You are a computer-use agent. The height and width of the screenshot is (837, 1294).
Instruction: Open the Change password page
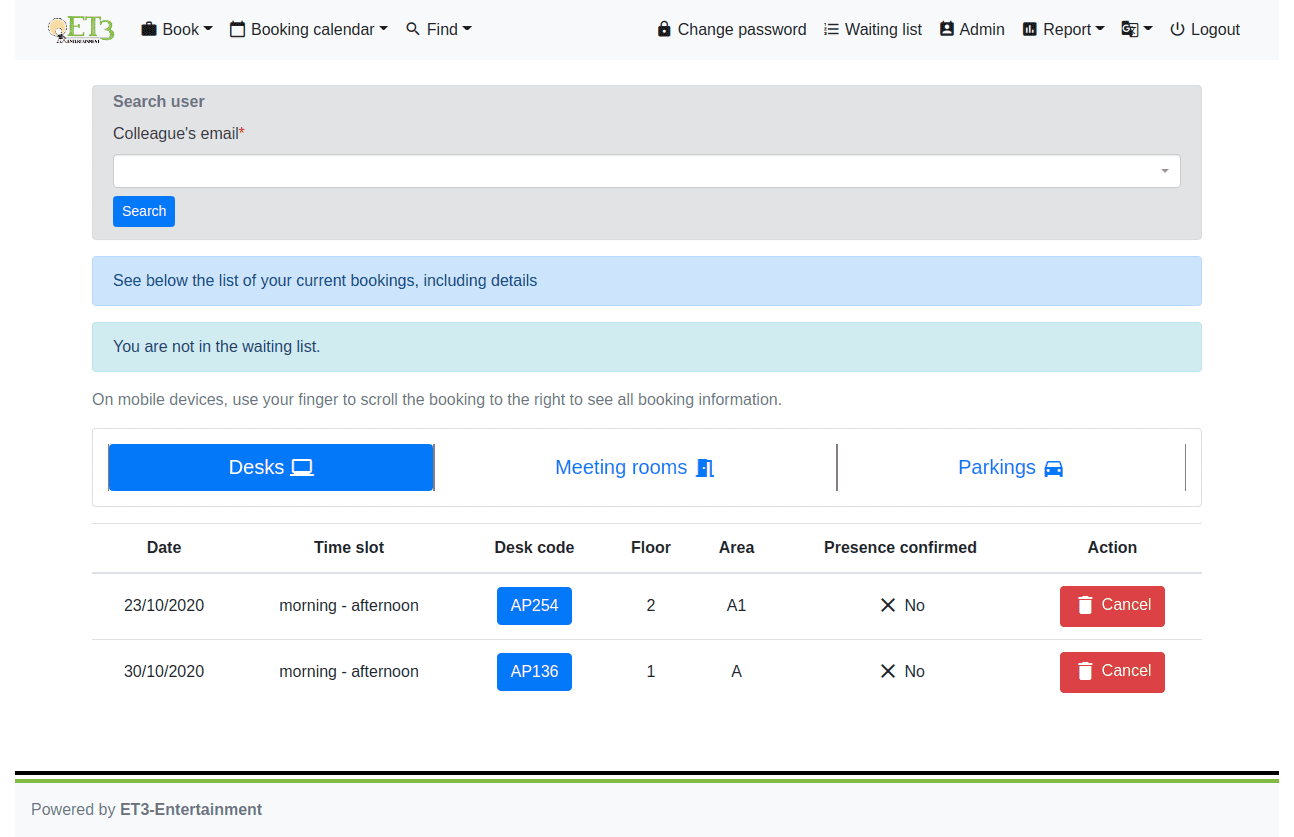(732, 30)
